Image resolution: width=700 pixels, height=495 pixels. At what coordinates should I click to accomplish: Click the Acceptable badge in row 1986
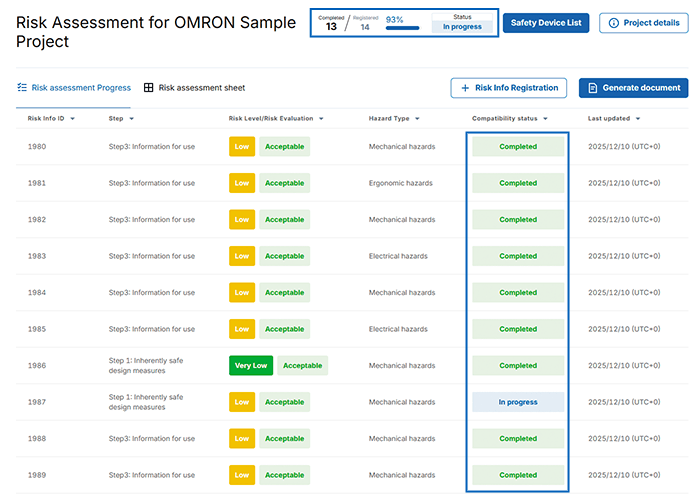302,366
